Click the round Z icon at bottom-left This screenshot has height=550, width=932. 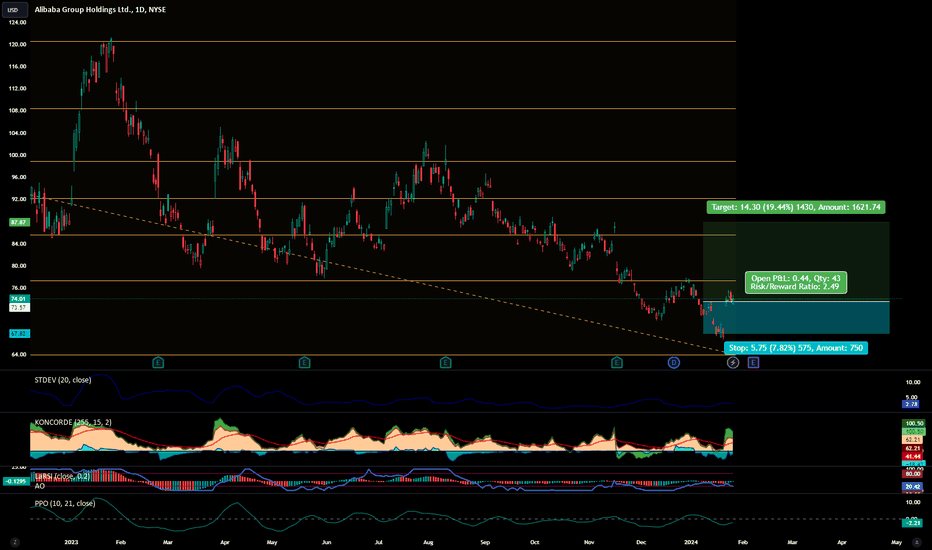(x=15, y=542)
